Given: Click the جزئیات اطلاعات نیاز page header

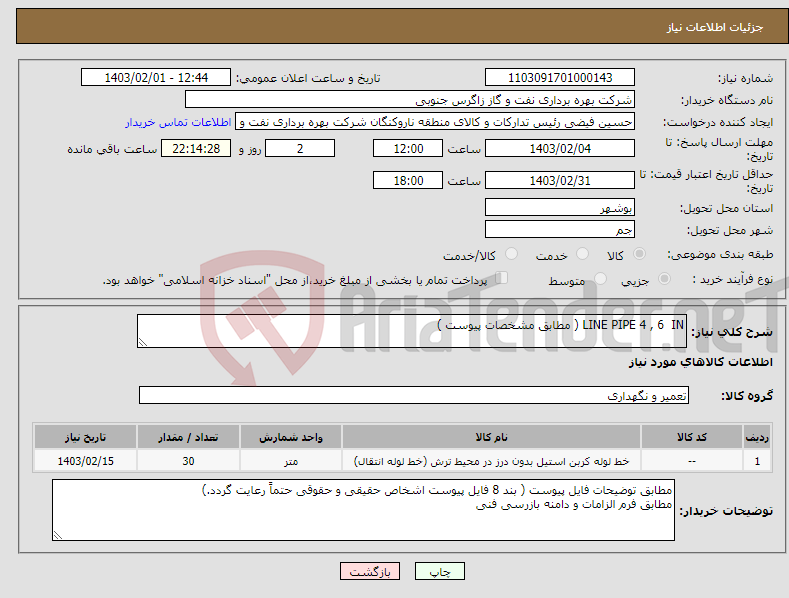Looking at the screenshot, I should point(715,27).
